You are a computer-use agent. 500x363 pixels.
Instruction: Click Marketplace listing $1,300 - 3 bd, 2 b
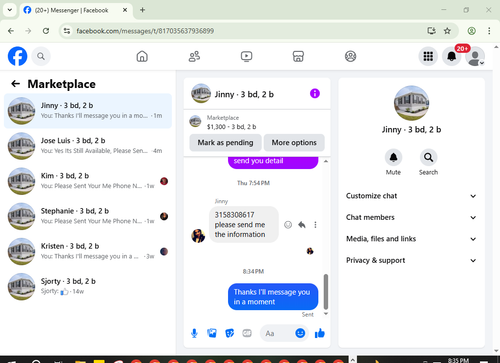tap(231, 127)
